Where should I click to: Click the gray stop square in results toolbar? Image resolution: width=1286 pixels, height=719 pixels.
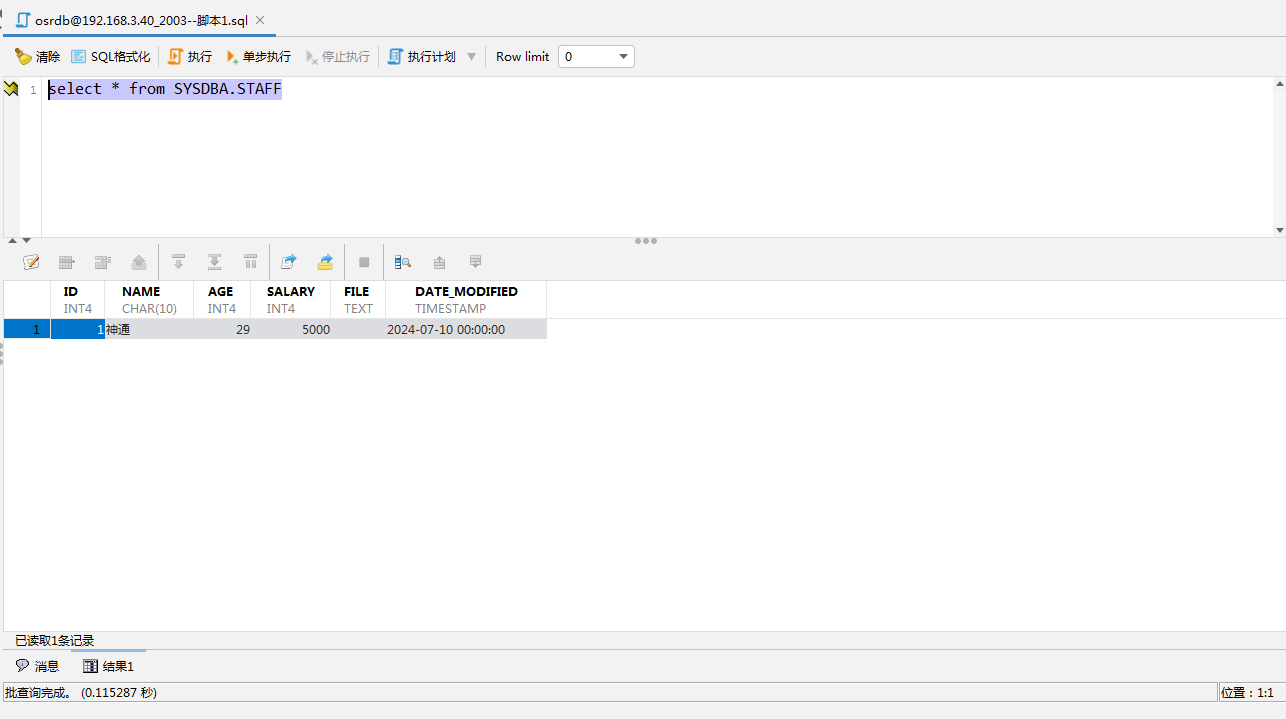364,262
